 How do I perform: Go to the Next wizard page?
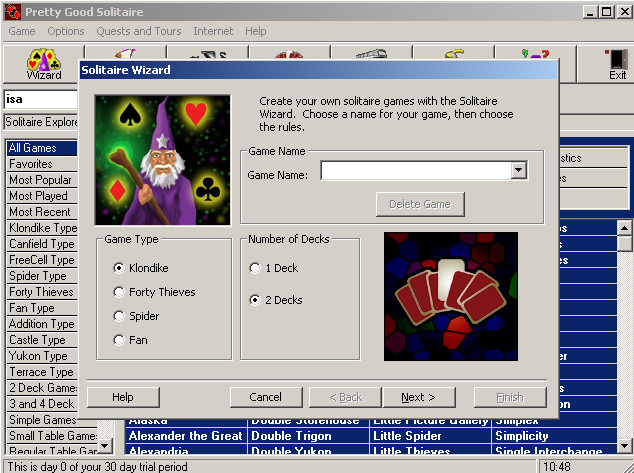point(418,397)
